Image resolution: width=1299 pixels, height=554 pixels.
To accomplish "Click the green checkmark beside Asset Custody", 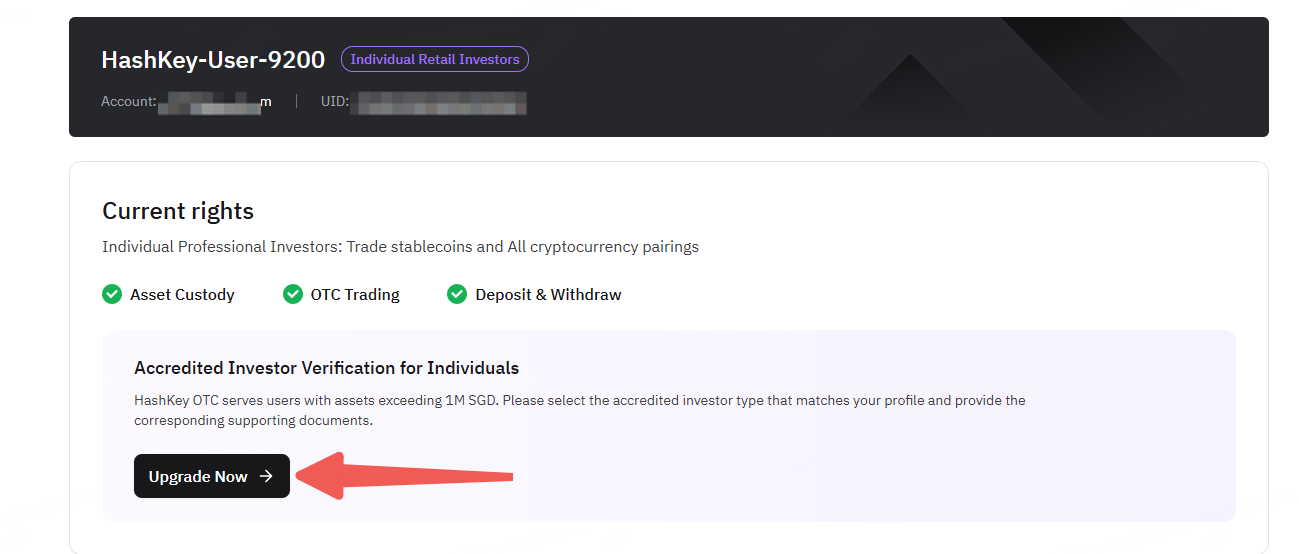I will (x=112, y=294).
